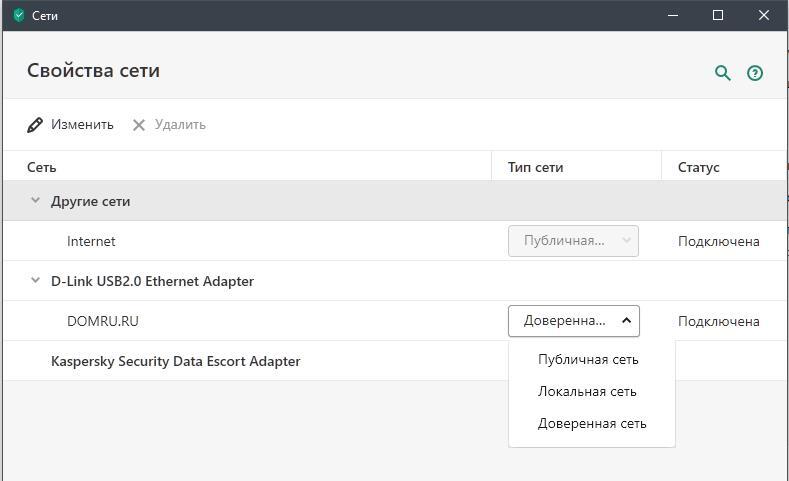The height and width of the screenshot is (481, 789).
Task: Click the Тип сети column header
Action: (x=535, y=167)
